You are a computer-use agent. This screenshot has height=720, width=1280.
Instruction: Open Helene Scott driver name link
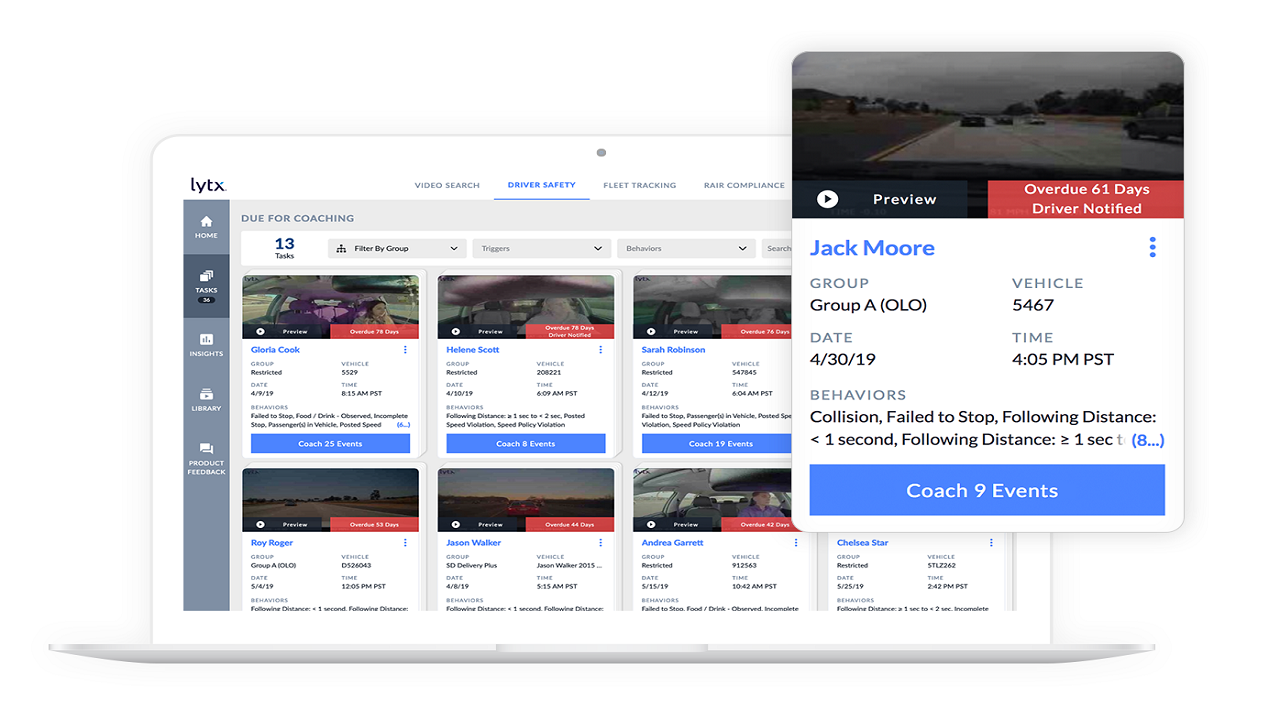[x=473, y=350]
